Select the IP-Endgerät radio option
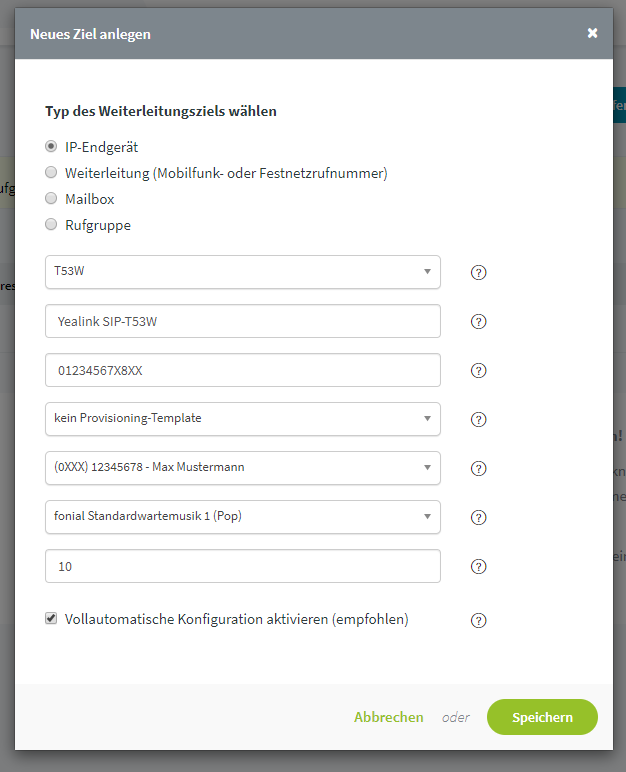Screen dimensions: 626x772 (51, 146)
